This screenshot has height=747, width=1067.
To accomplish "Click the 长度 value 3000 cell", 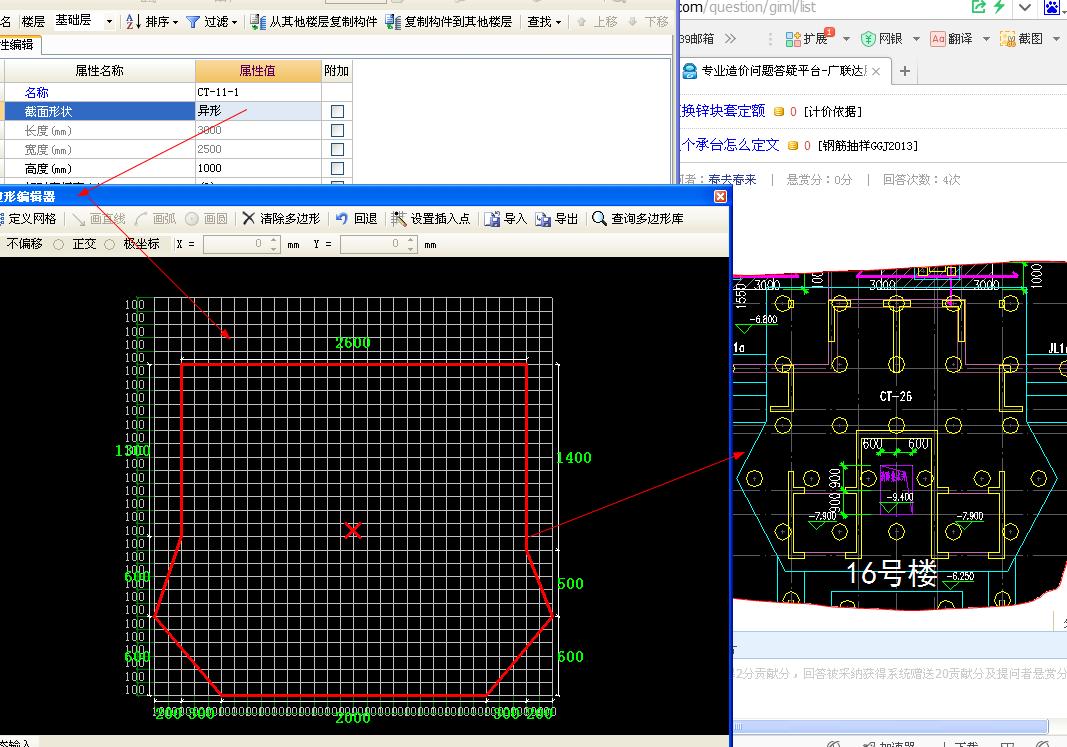I will point(258,130).
